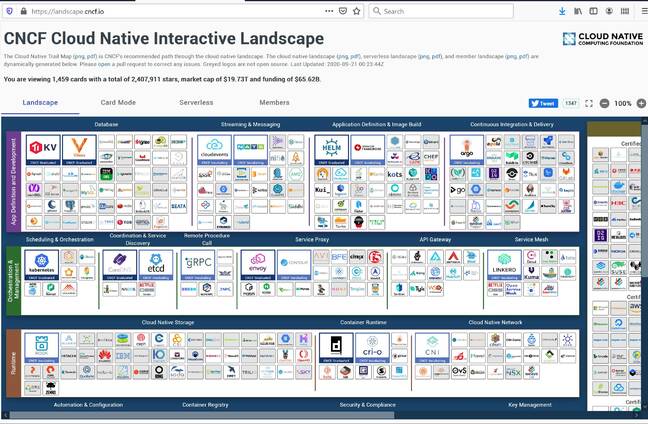Screen dimensions: 648x424
Task: Open the Operator Framework card
Action: point(368,150)
